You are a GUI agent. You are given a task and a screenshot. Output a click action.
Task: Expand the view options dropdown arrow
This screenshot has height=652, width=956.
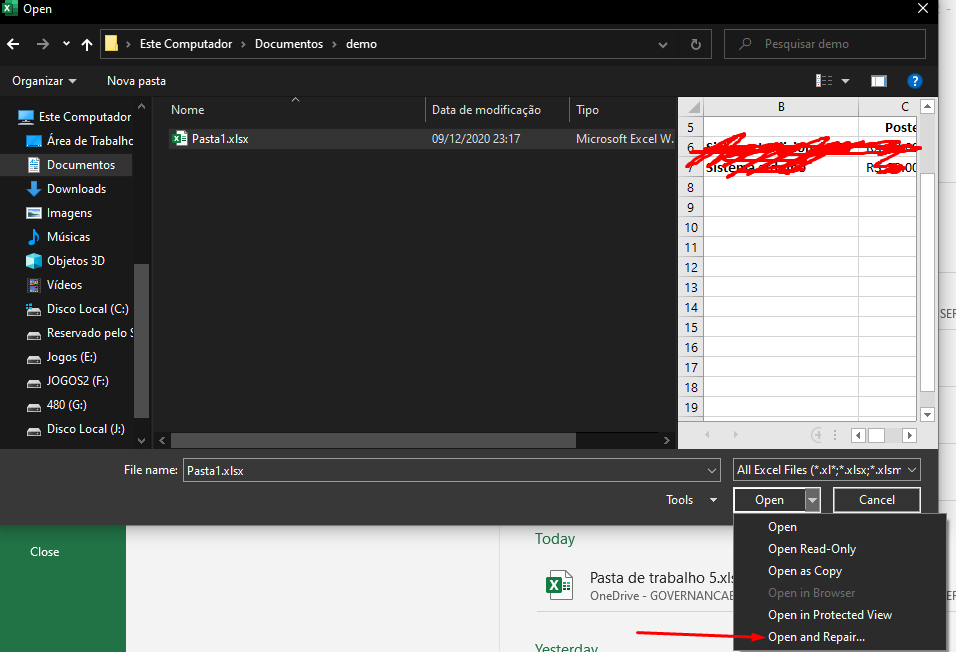pyautogui.click(x=846, y=81)
